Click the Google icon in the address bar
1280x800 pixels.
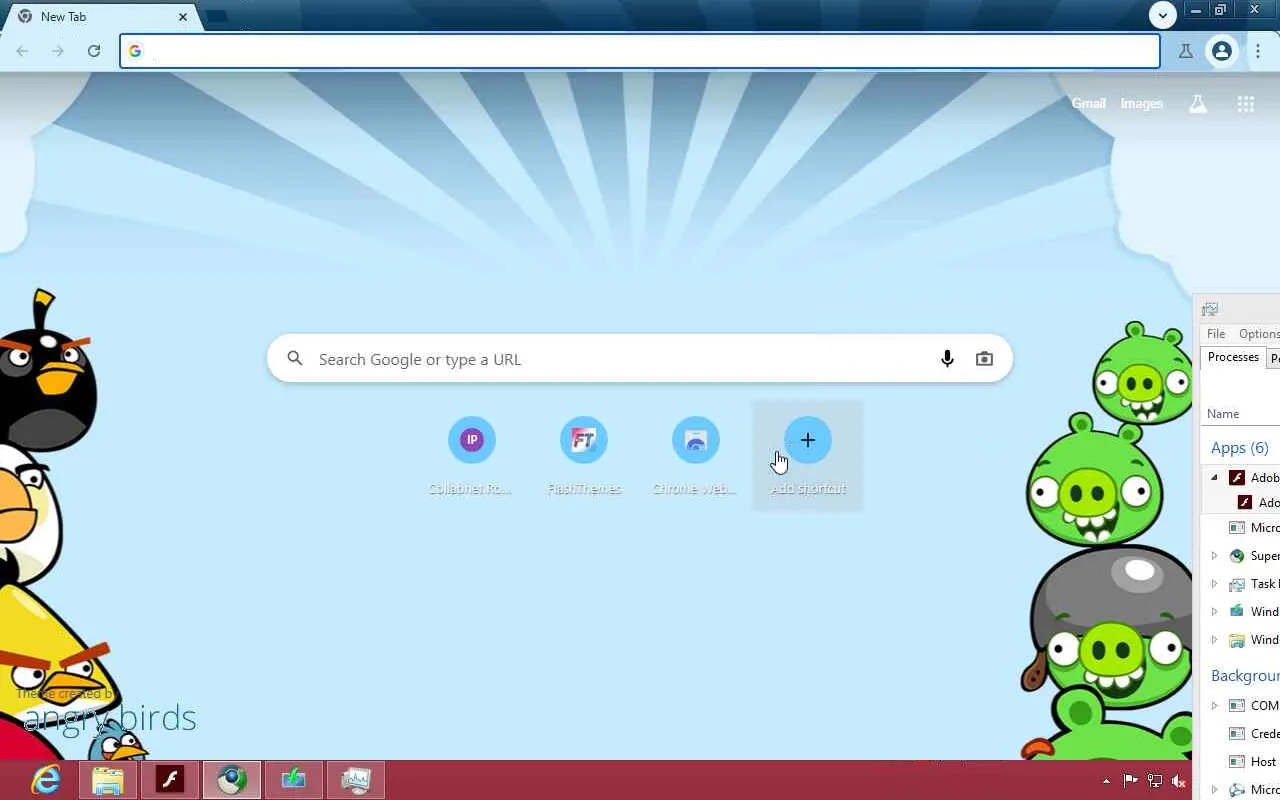(135, 51)
